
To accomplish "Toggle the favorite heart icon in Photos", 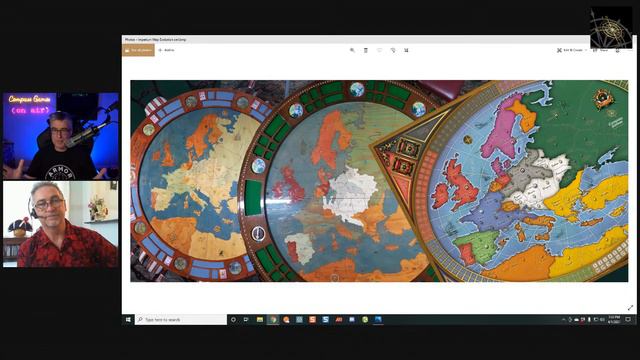I will point(379,50).
